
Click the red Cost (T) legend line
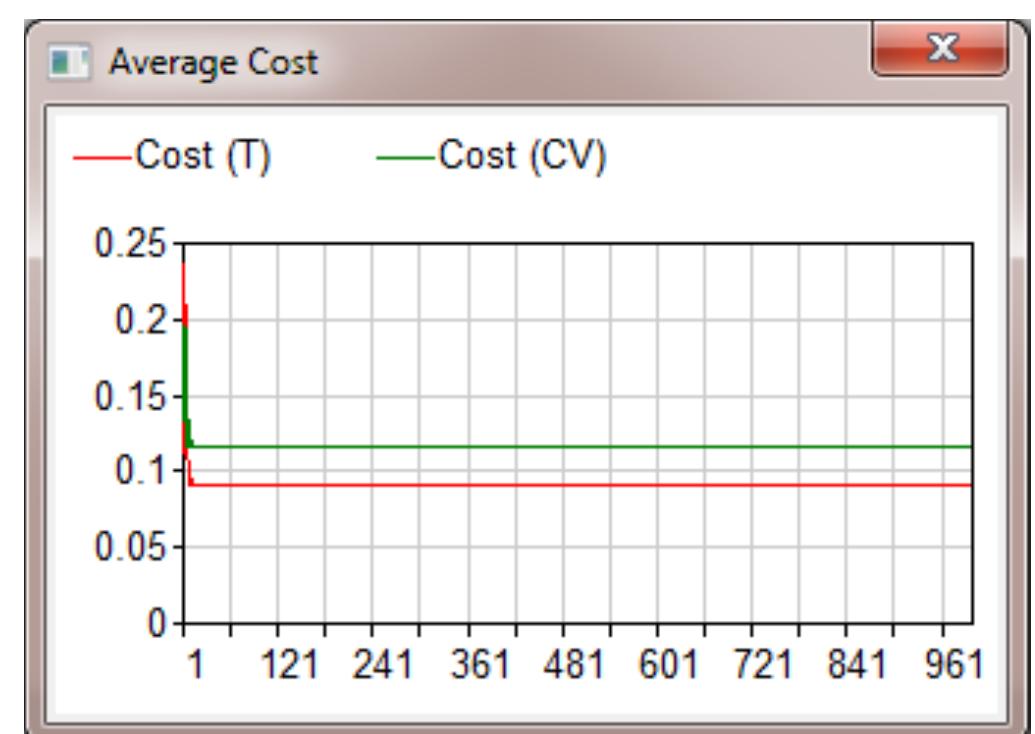(x=102, y=158)
